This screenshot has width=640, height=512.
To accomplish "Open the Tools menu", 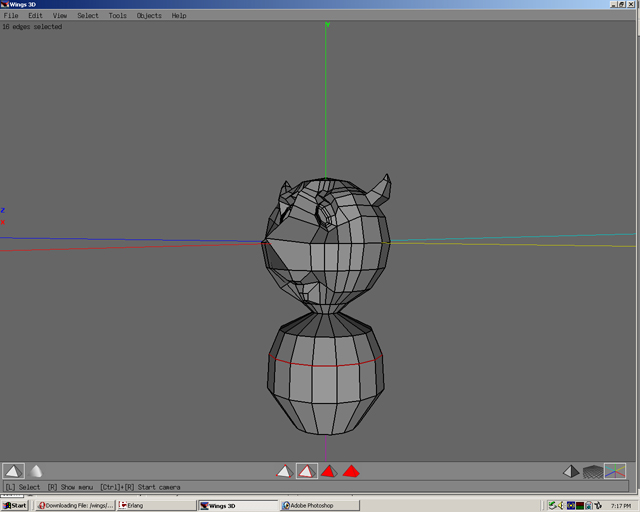I will [x=118, y=16].
